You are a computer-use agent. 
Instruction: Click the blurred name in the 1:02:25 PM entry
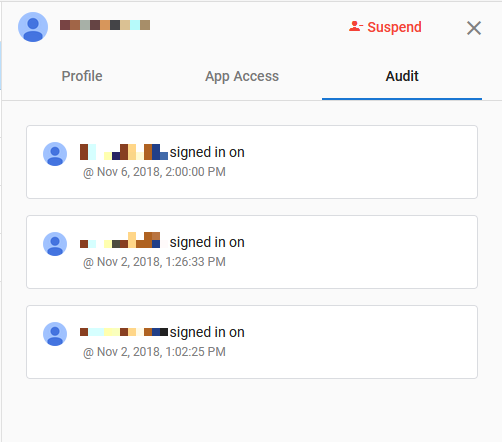pyautogui.click(x=124, y=332)
